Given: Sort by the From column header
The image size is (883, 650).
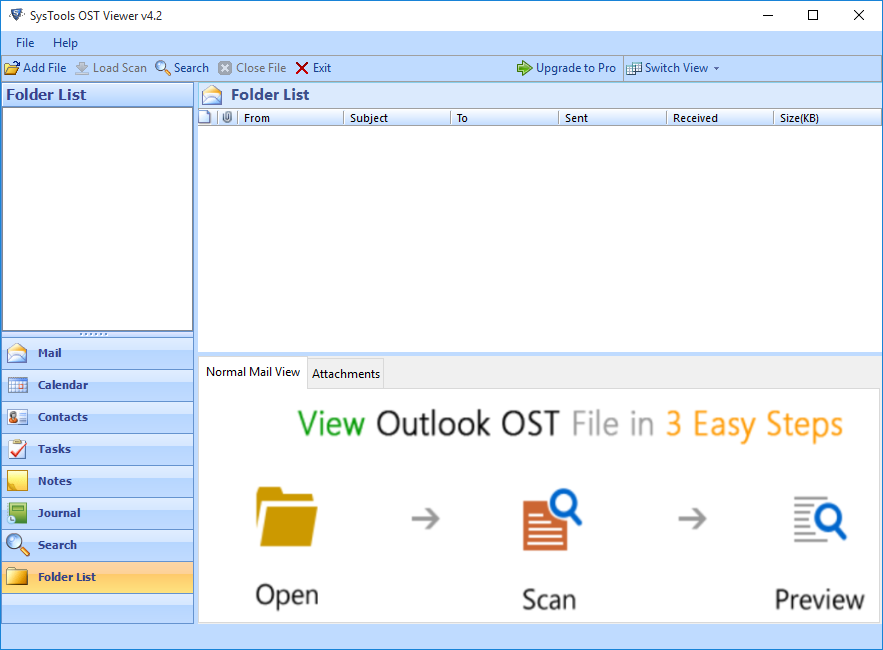Looking at the screenshot, I should (x=289, y=118).
